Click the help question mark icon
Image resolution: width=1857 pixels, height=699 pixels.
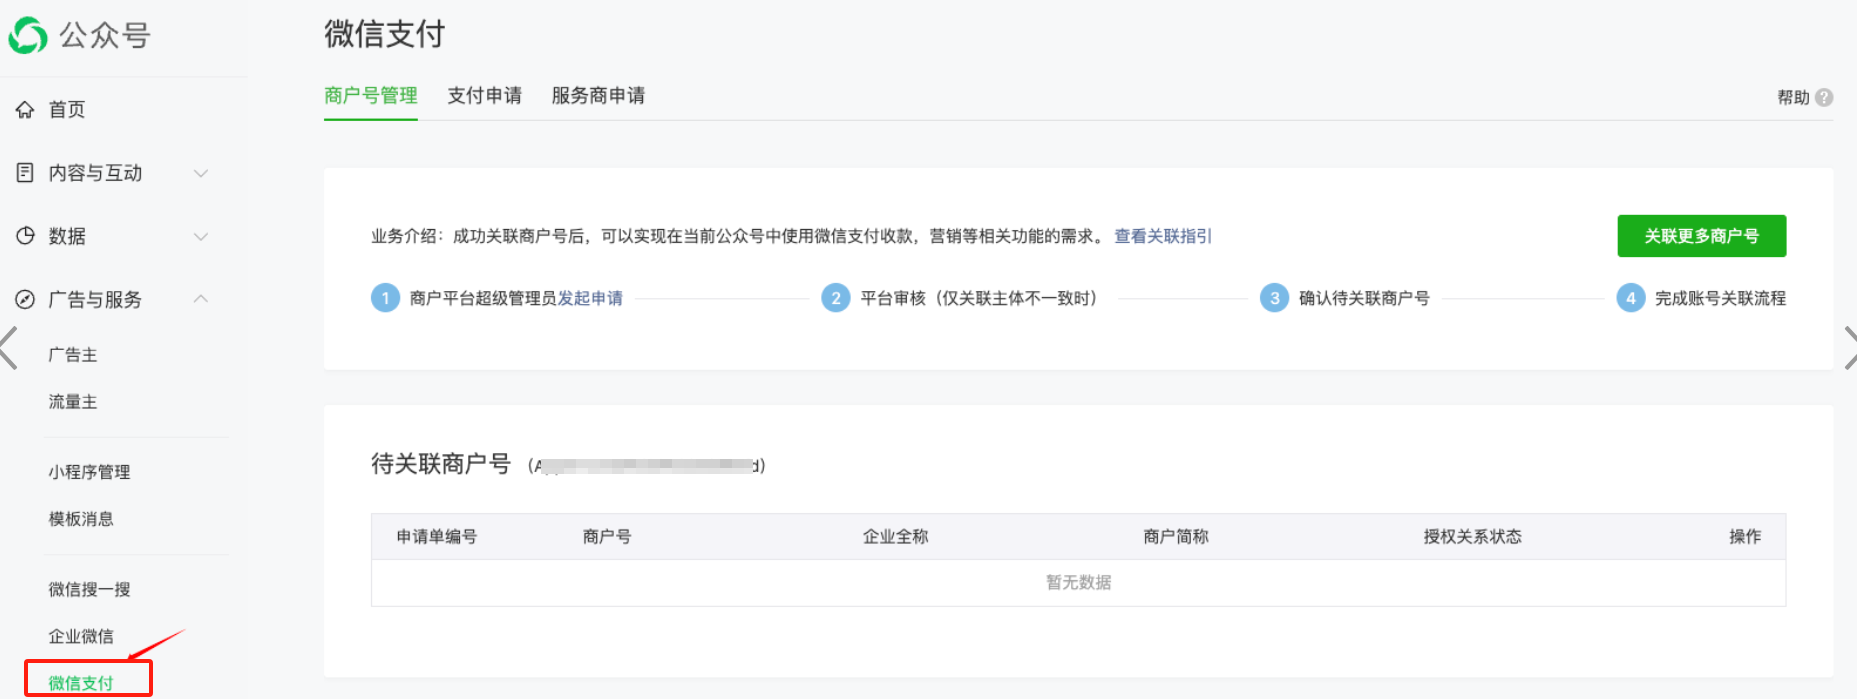click(1824, 97)
